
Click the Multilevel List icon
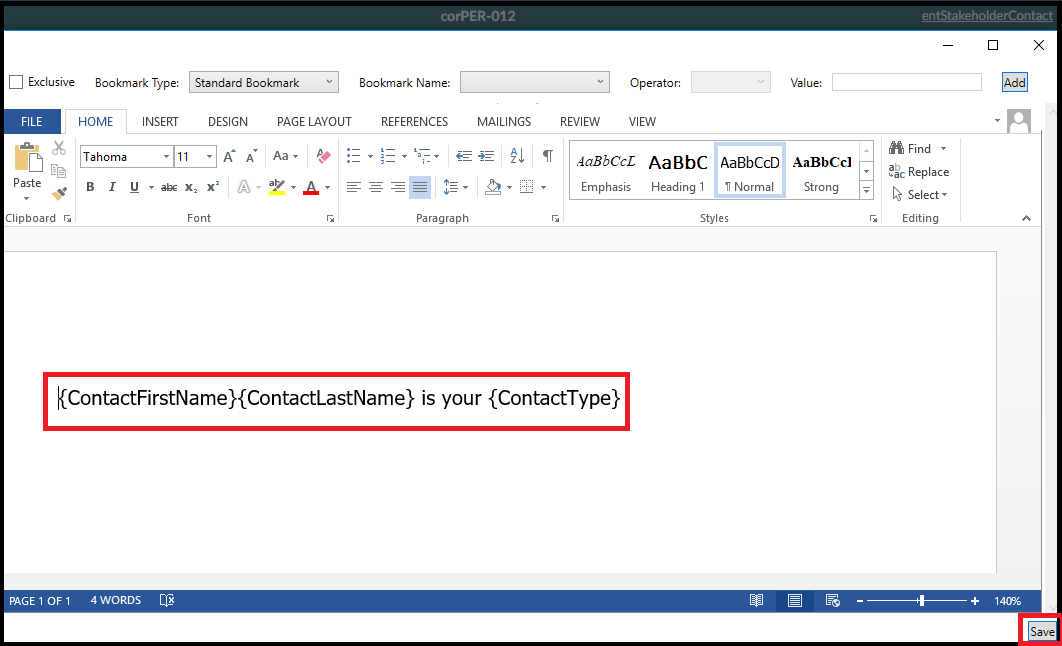click(x=422, y=156)
